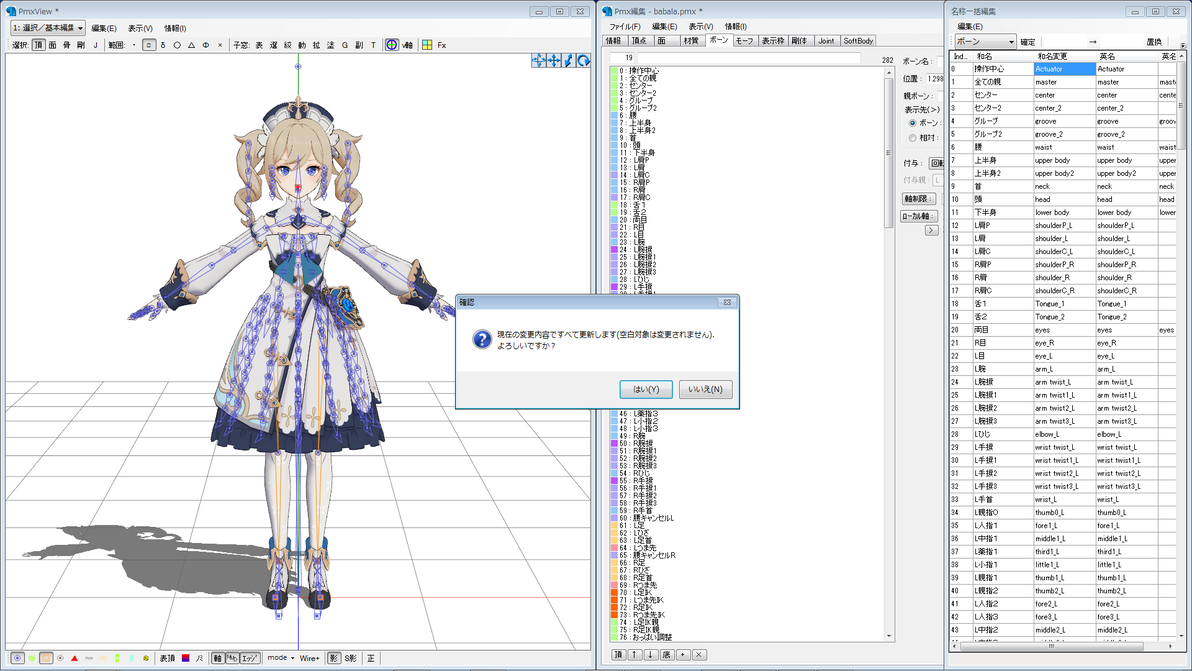The width and height of the screenshot is (1192, 671).
Task: Select the ボーン display-target radio button
Action: click(912, 123)
